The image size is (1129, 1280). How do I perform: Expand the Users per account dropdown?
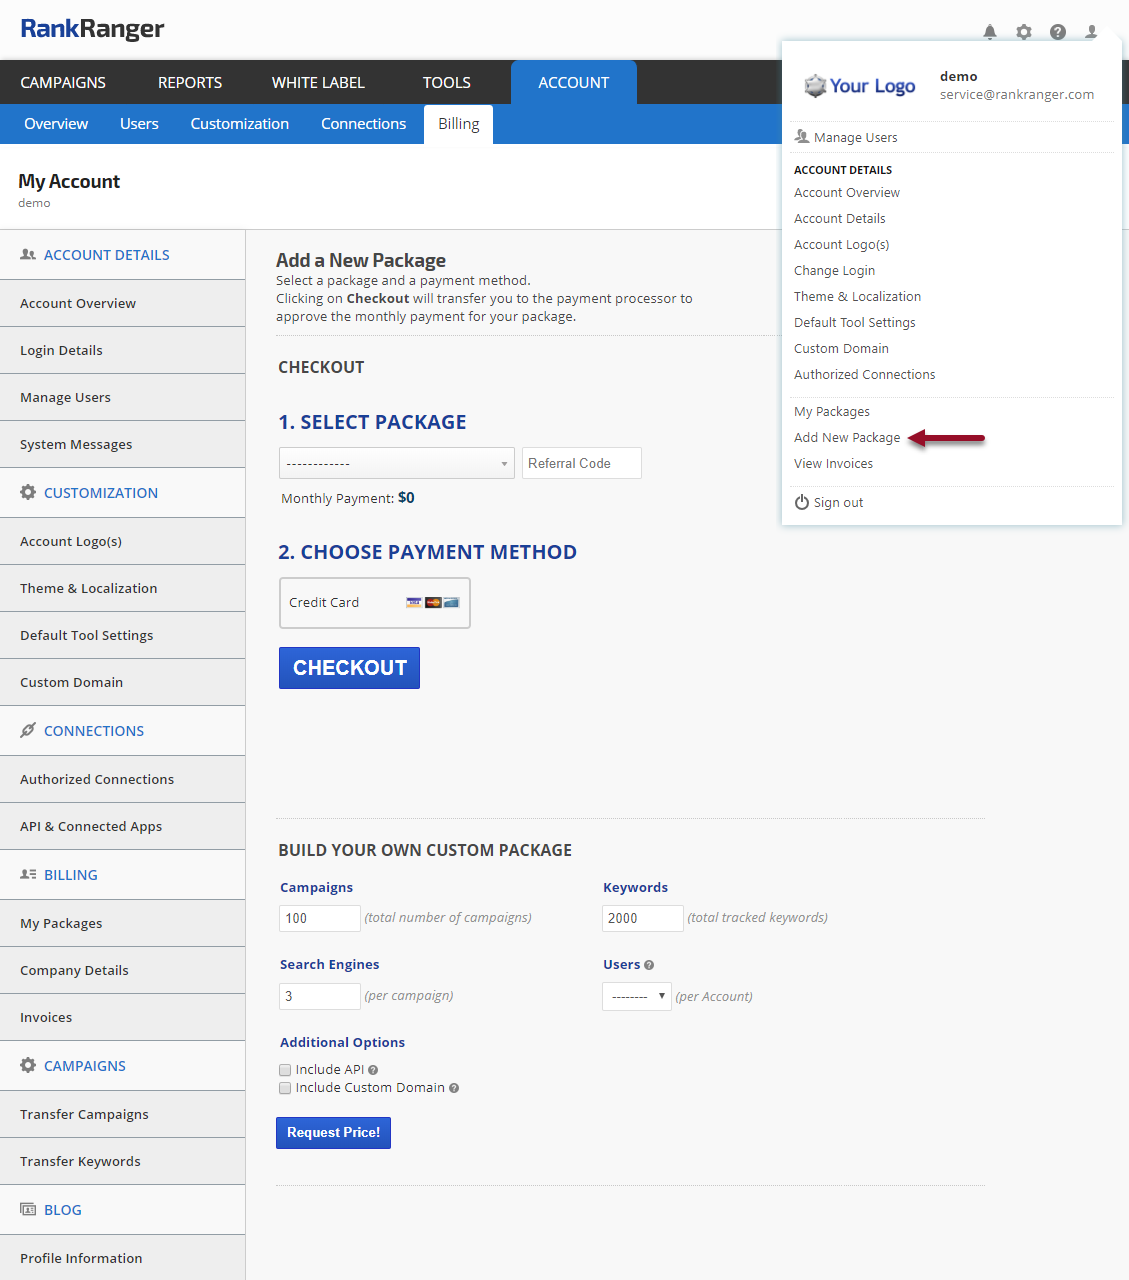pos(636,996)
